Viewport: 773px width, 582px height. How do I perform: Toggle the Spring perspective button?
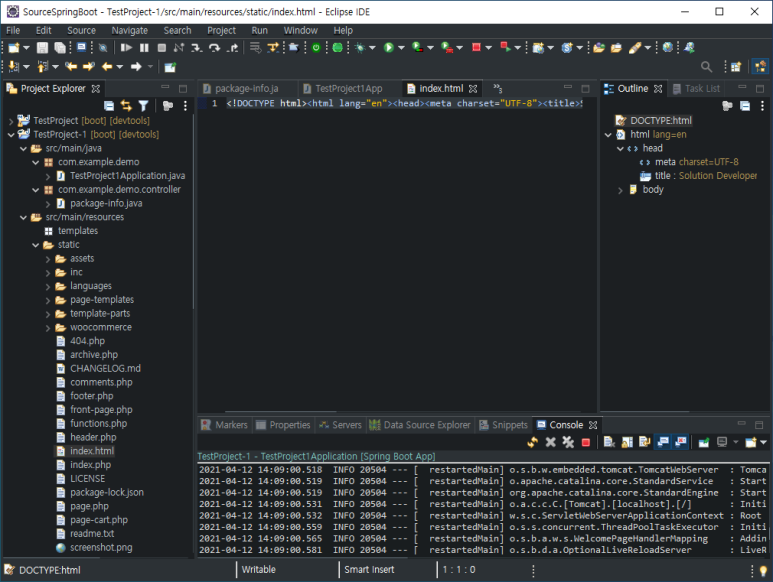click(760, 67)
